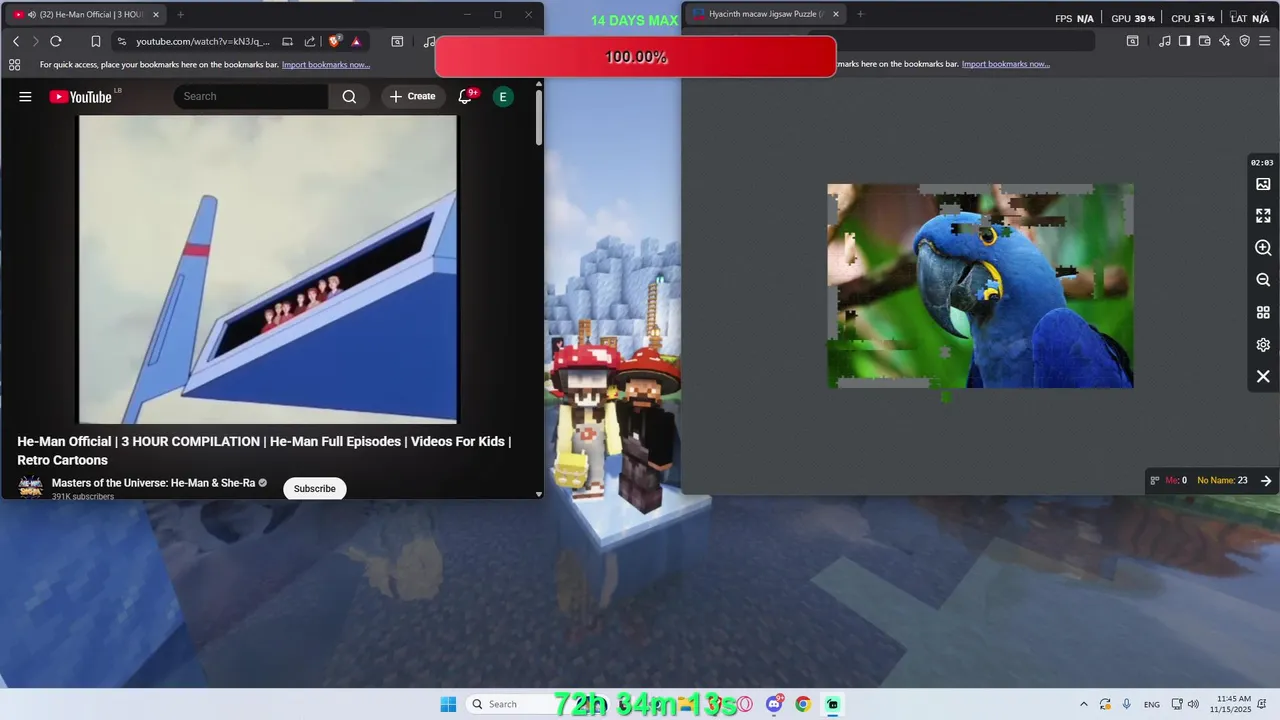This screenshot has width=1280, height=720.
Task: Expand the player scores arrow
Action: (x=1266, y=481)
